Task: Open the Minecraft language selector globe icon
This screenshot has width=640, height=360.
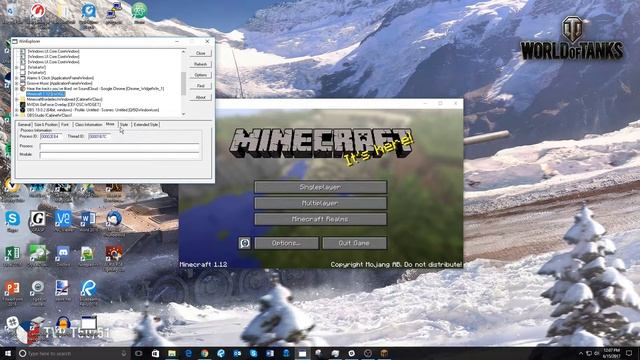Action: (x=244, y=243)
